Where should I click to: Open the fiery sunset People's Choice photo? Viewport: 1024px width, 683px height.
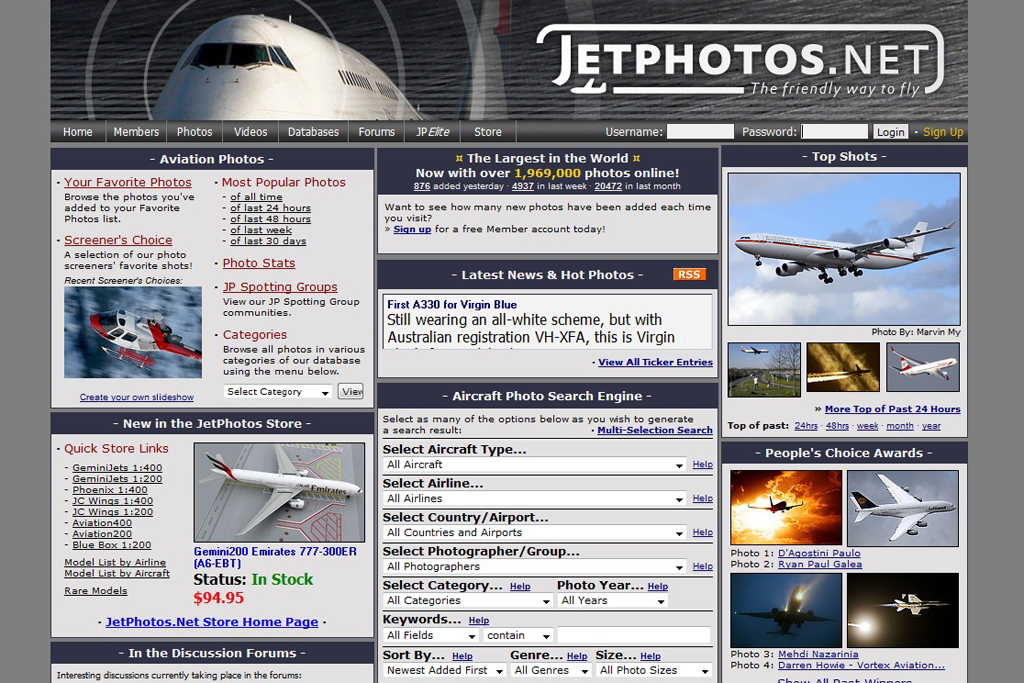[786, 507]
